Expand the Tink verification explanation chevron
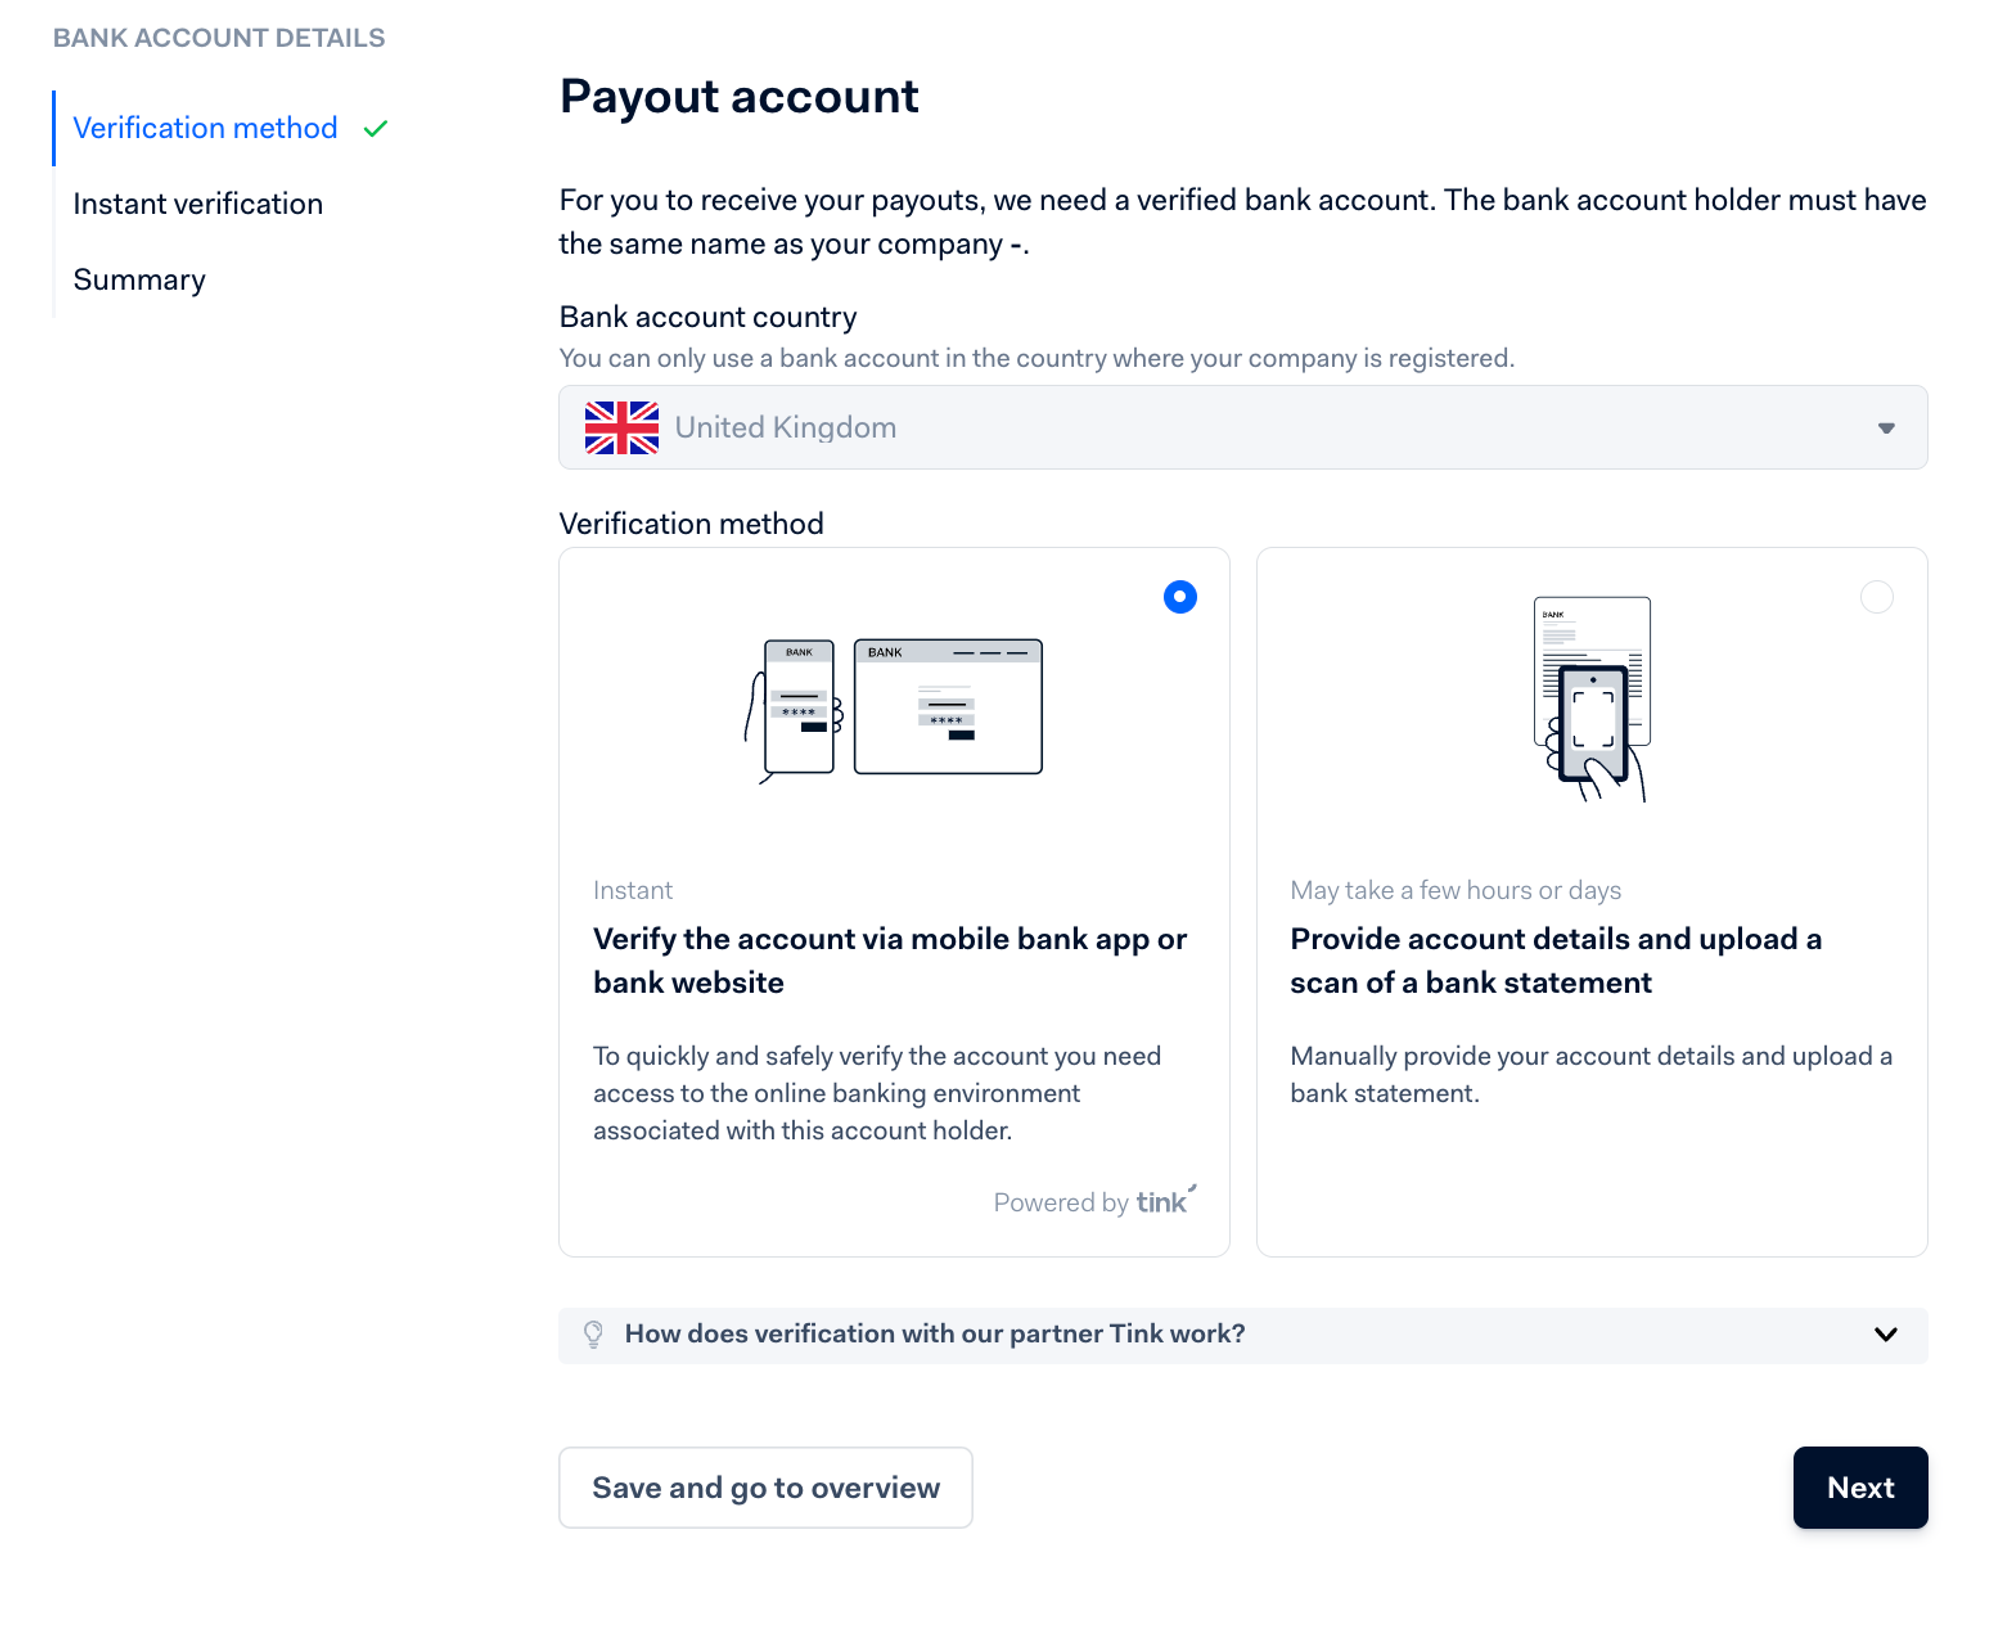The image size is (2000, 1625). pos(1886,1334)
